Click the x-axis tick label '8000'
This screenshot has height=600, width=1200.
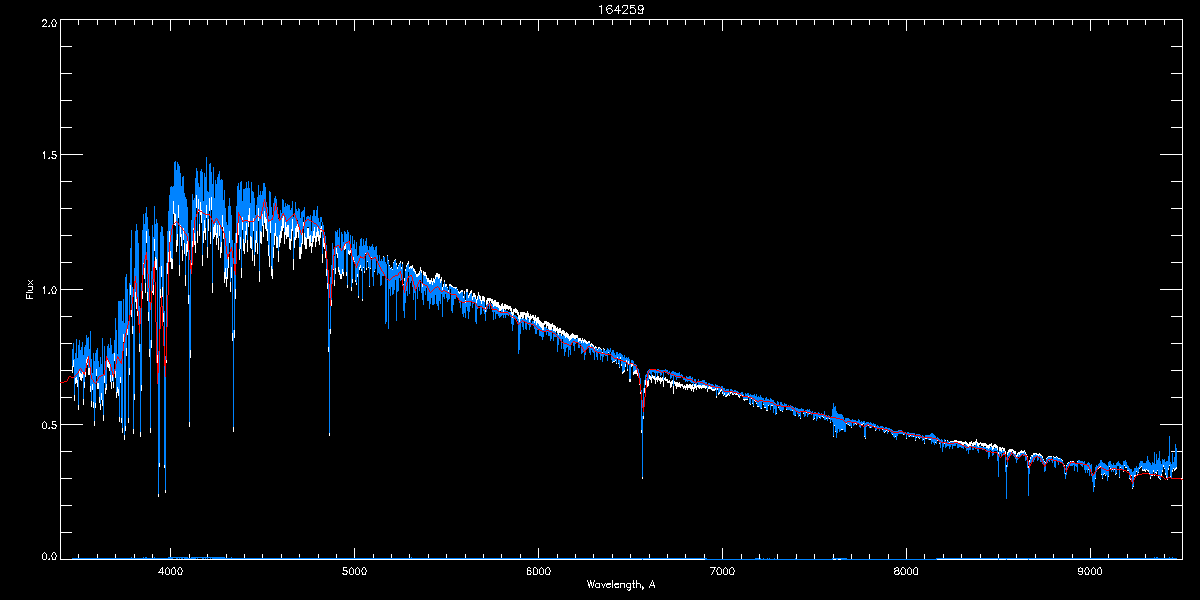tap(906, 571)
